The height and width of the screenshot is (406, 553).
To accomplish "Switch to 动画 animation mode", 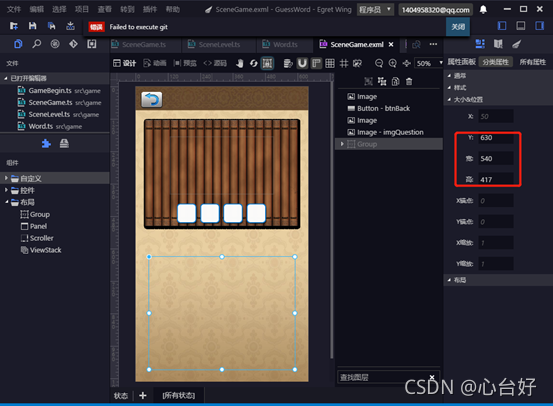I will [x=155, y=63].
